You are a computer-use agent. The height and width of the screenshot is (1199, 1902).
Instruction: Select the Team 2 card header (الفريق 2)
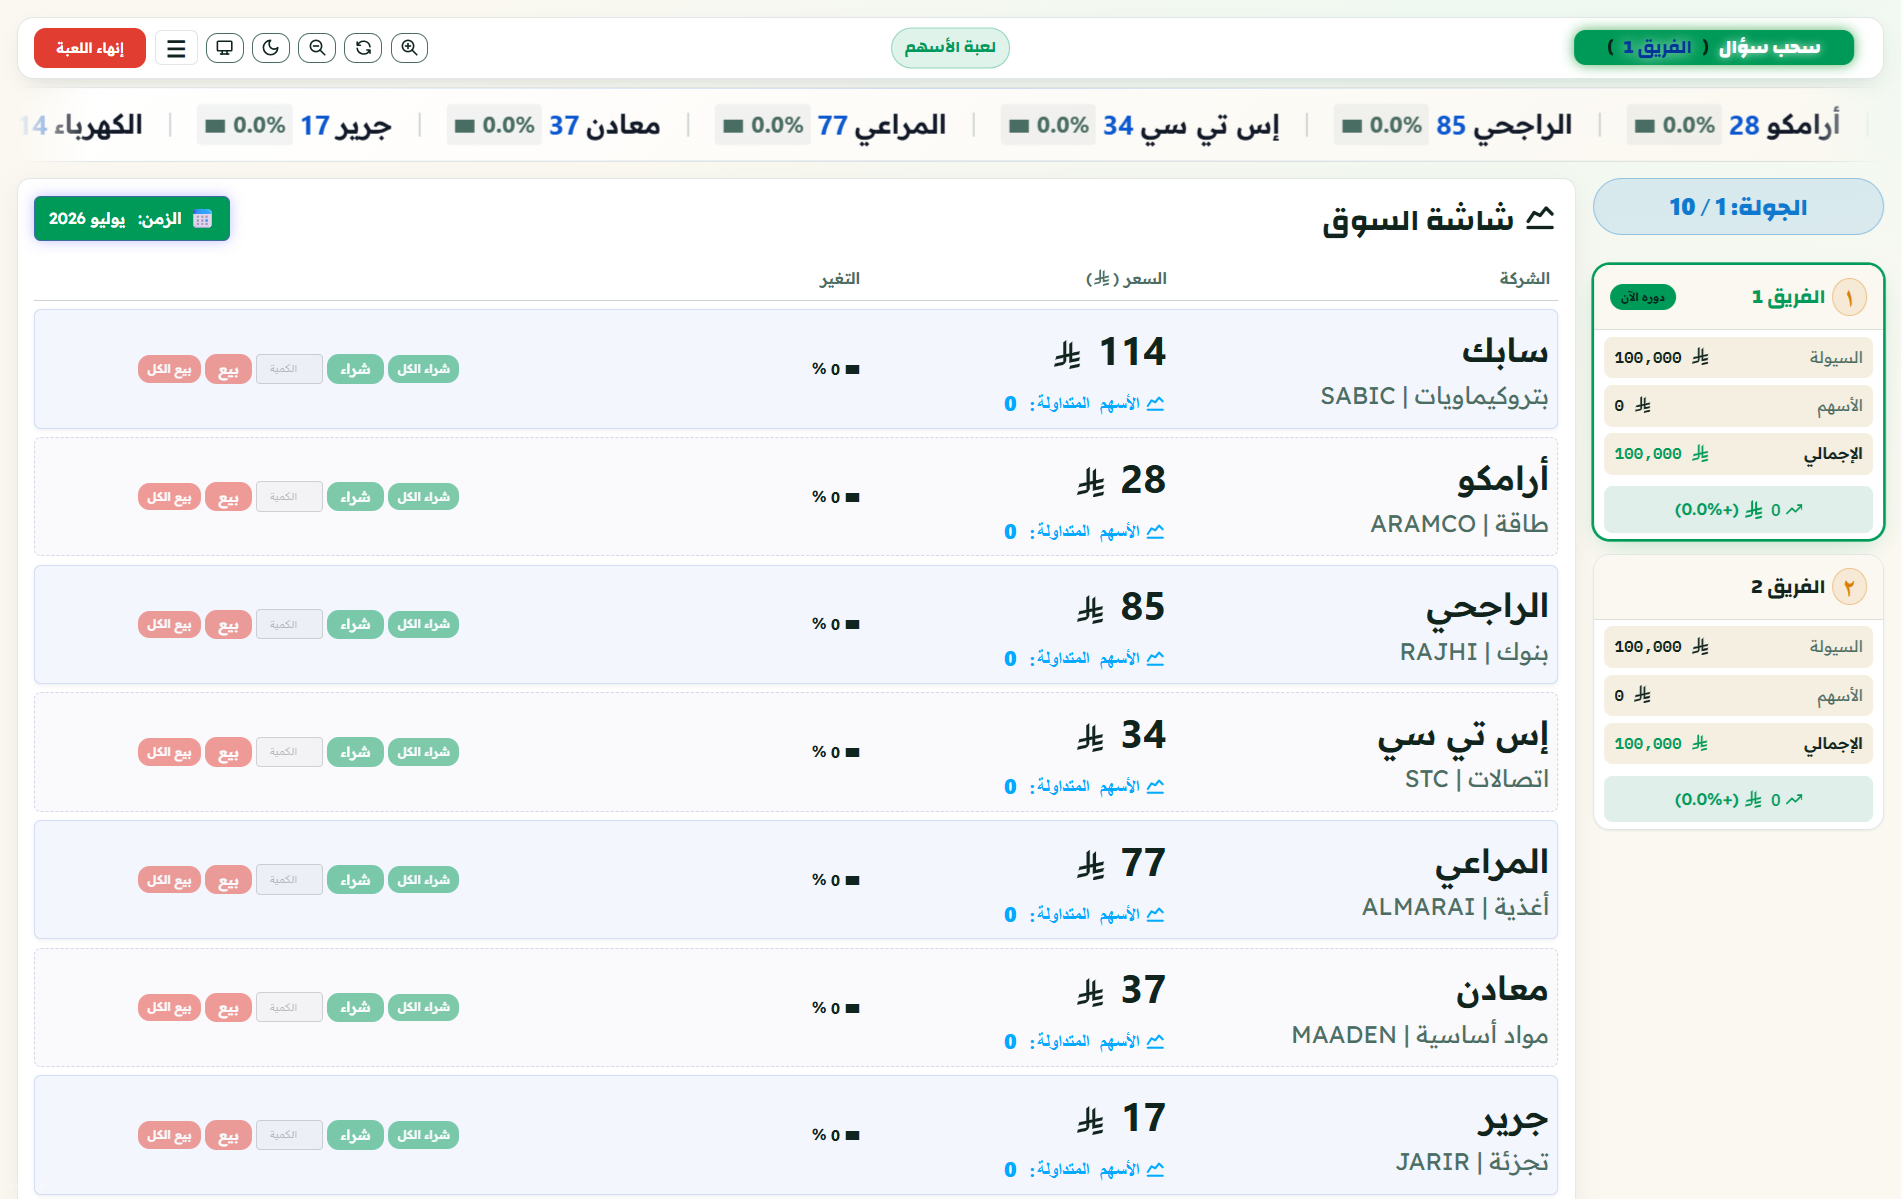tap(1738, 587)
